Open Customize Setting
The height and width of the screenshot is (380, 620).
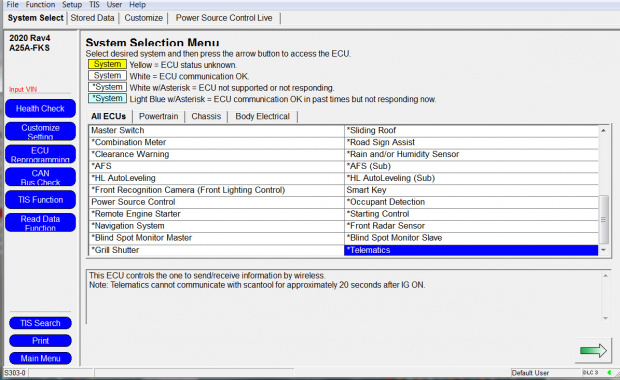[x=40, y=132]
